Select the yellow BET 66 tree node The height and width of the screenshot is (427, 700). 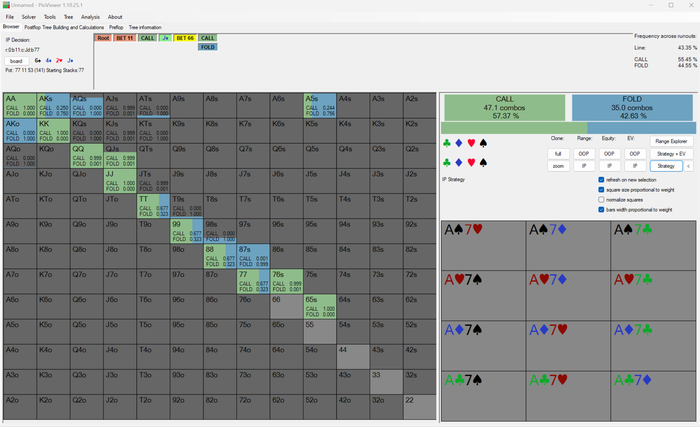click(x=185, y=38)
